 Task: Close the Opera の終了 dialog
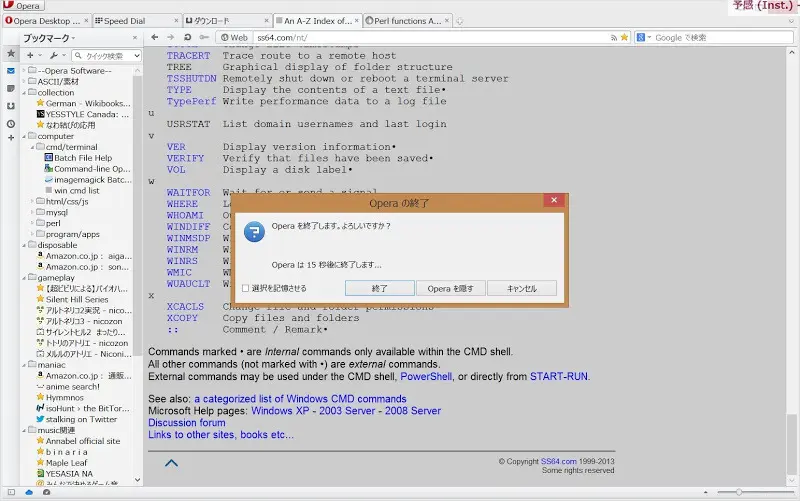pyautogui.click(x=554, y=200)
